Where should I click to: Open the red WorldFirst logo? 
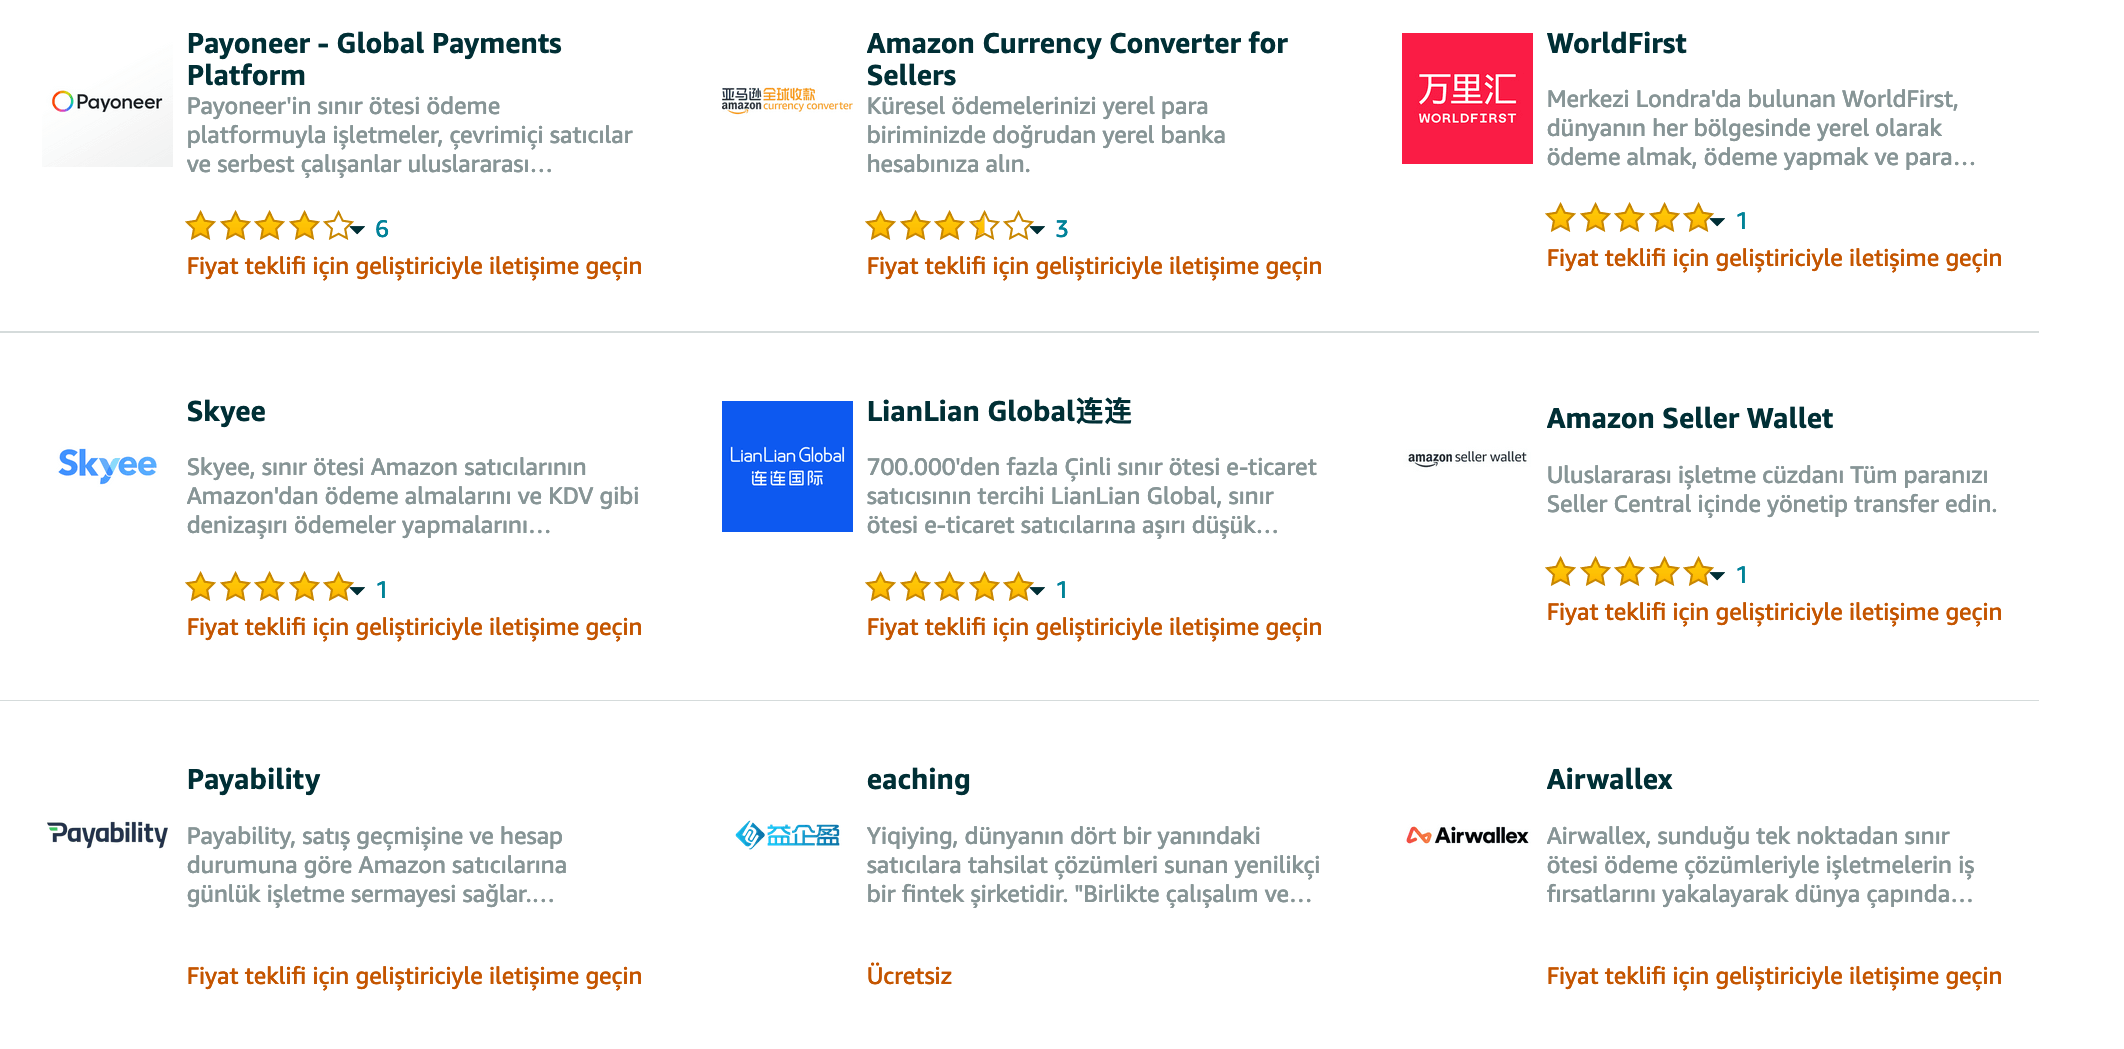(x=1467, y=98)
